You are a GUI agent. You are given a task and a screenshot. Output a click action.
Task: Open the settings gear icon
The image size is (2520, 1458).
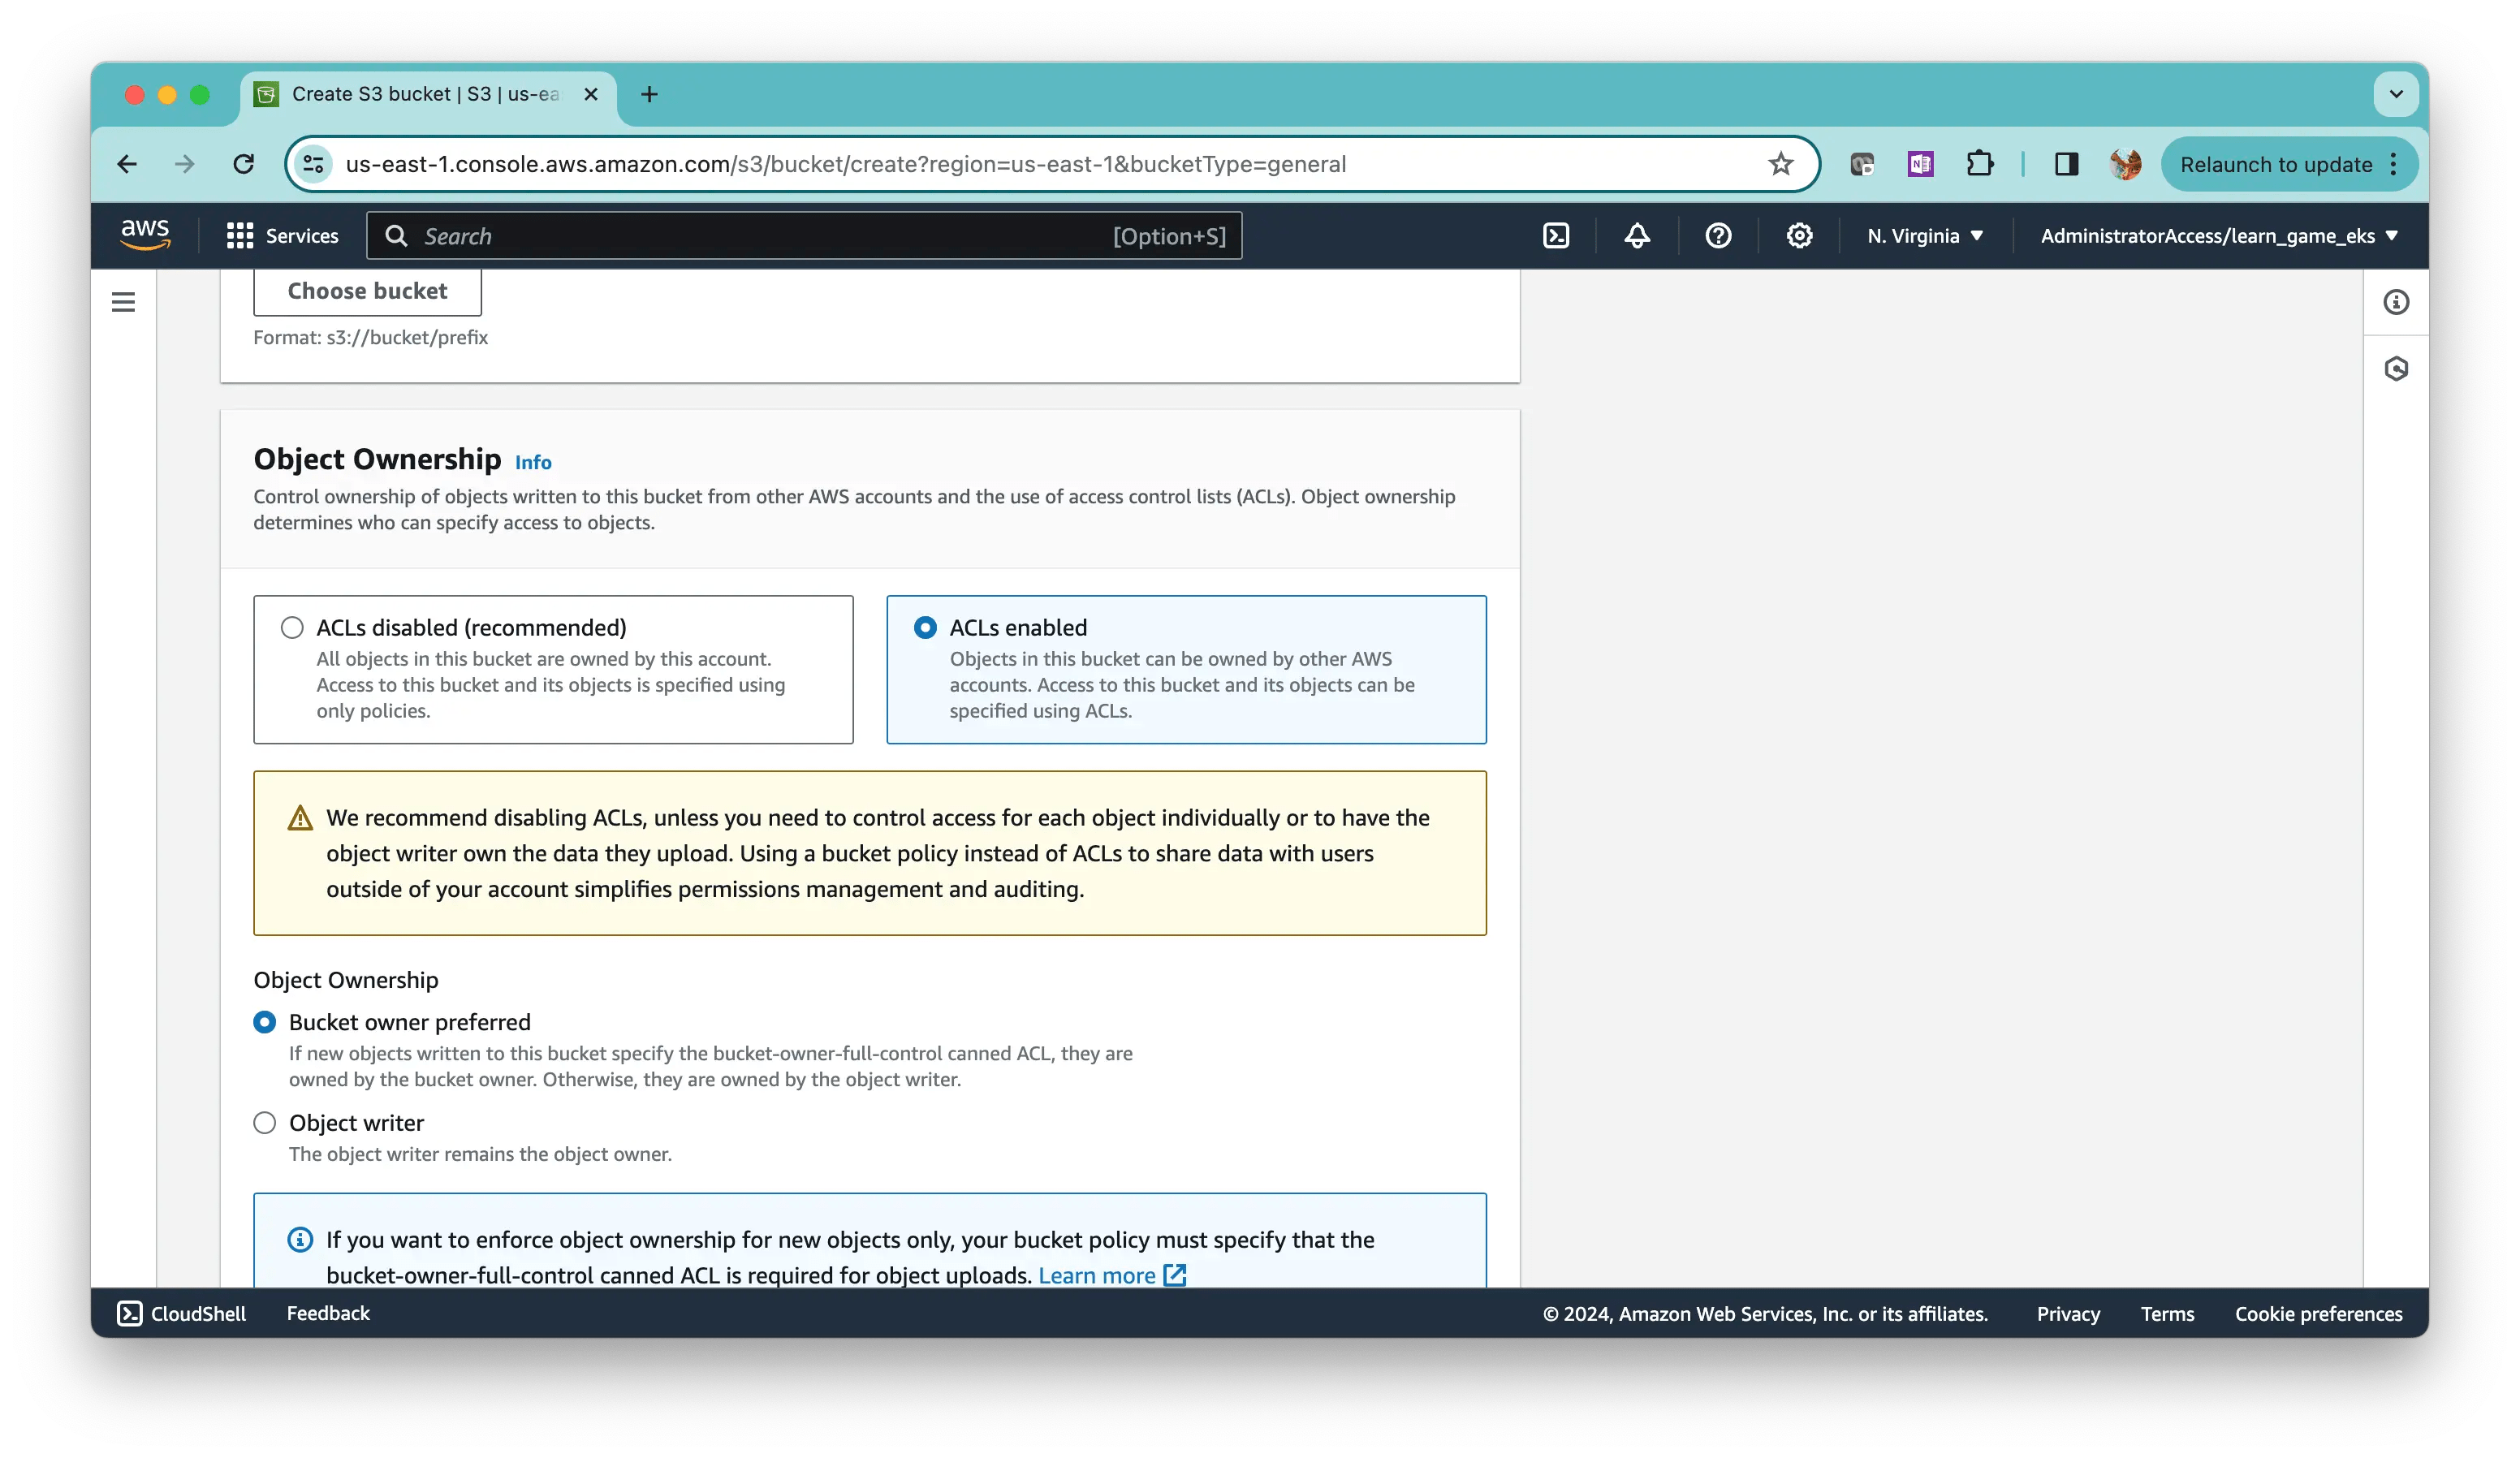point(1797,235)
